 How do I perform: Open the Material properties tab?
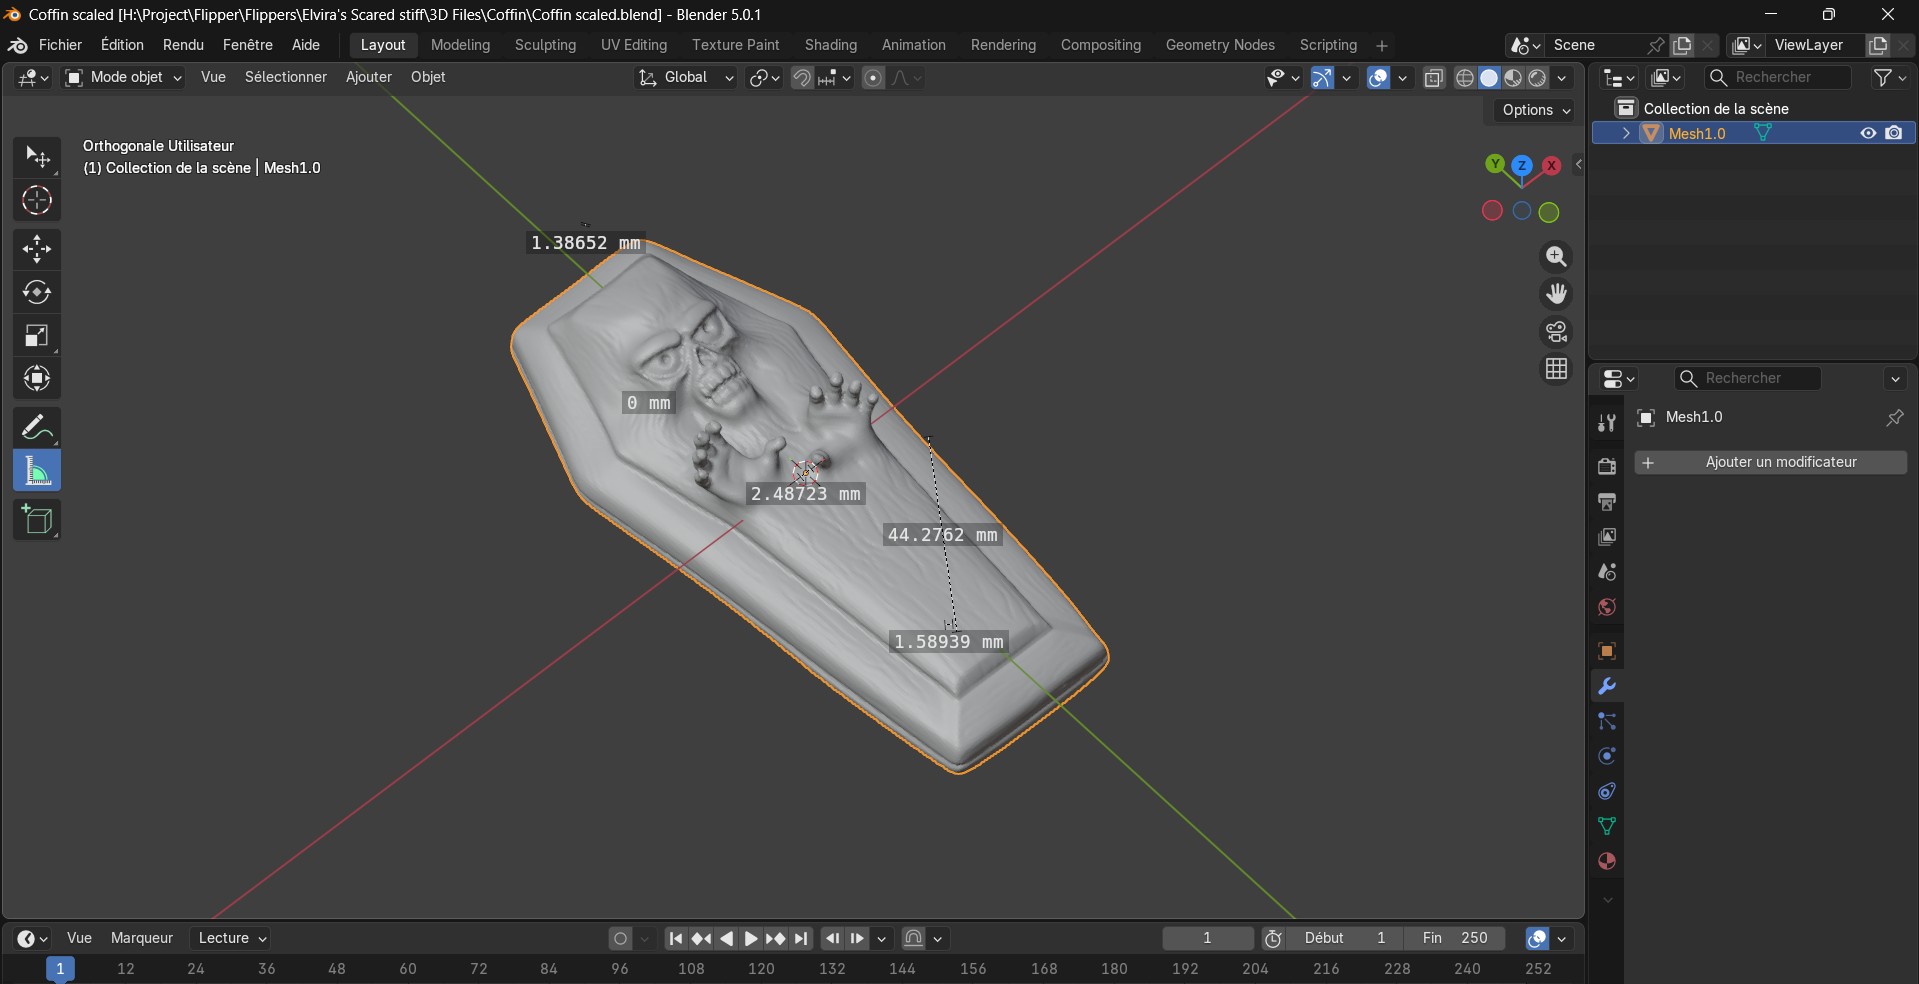click(x=1607, y=862)
